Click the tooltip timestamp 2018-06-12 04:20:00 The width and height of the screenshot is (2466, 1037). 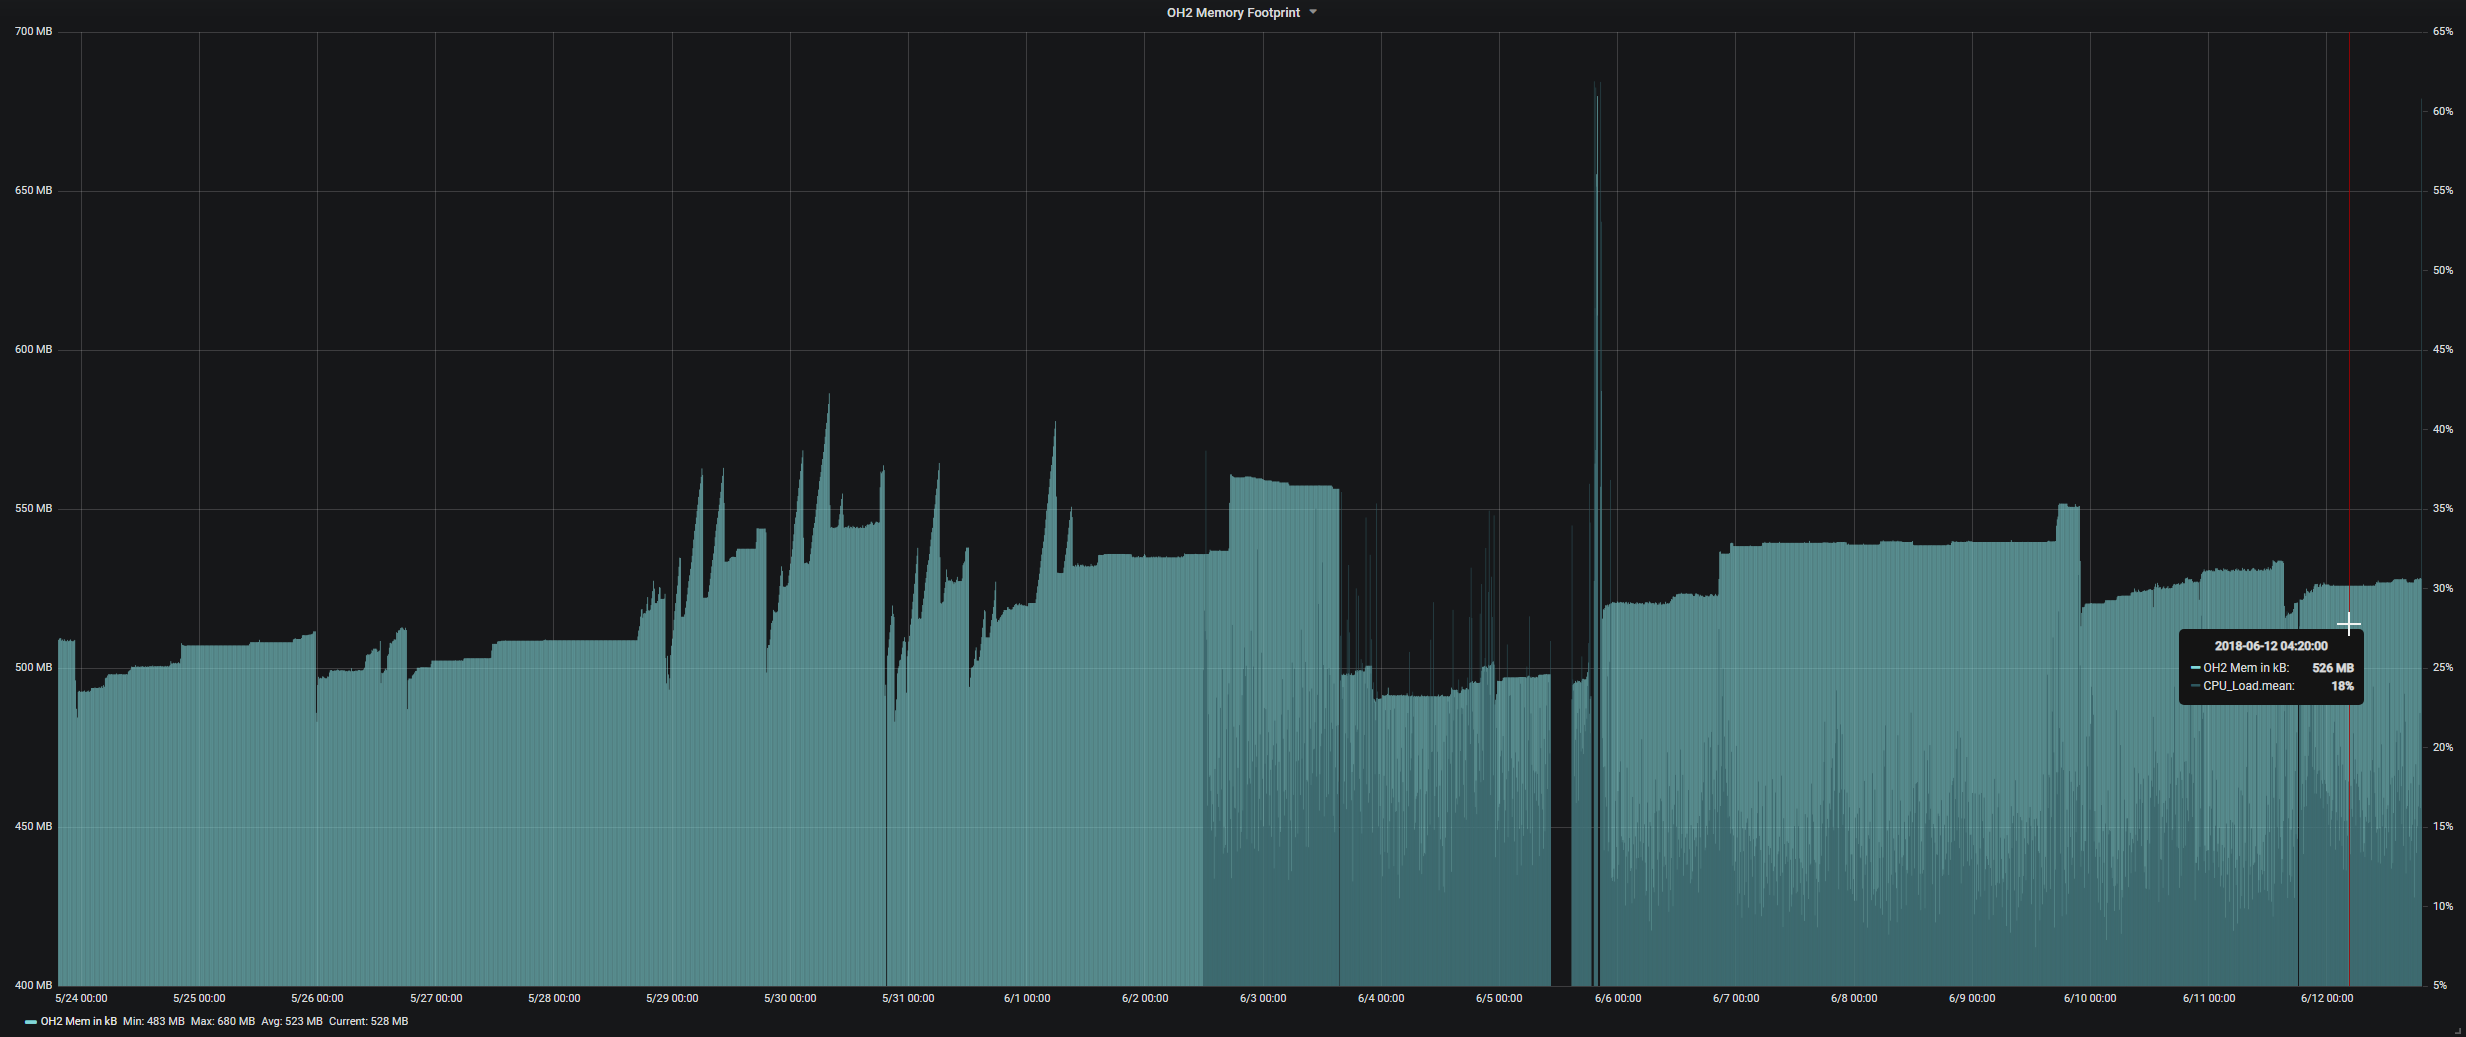2270,646
